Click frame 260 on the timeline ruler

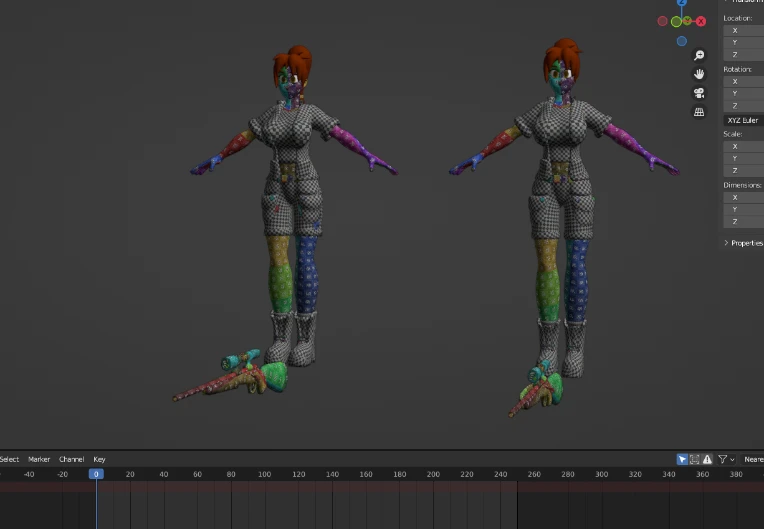tap(534, 474)
